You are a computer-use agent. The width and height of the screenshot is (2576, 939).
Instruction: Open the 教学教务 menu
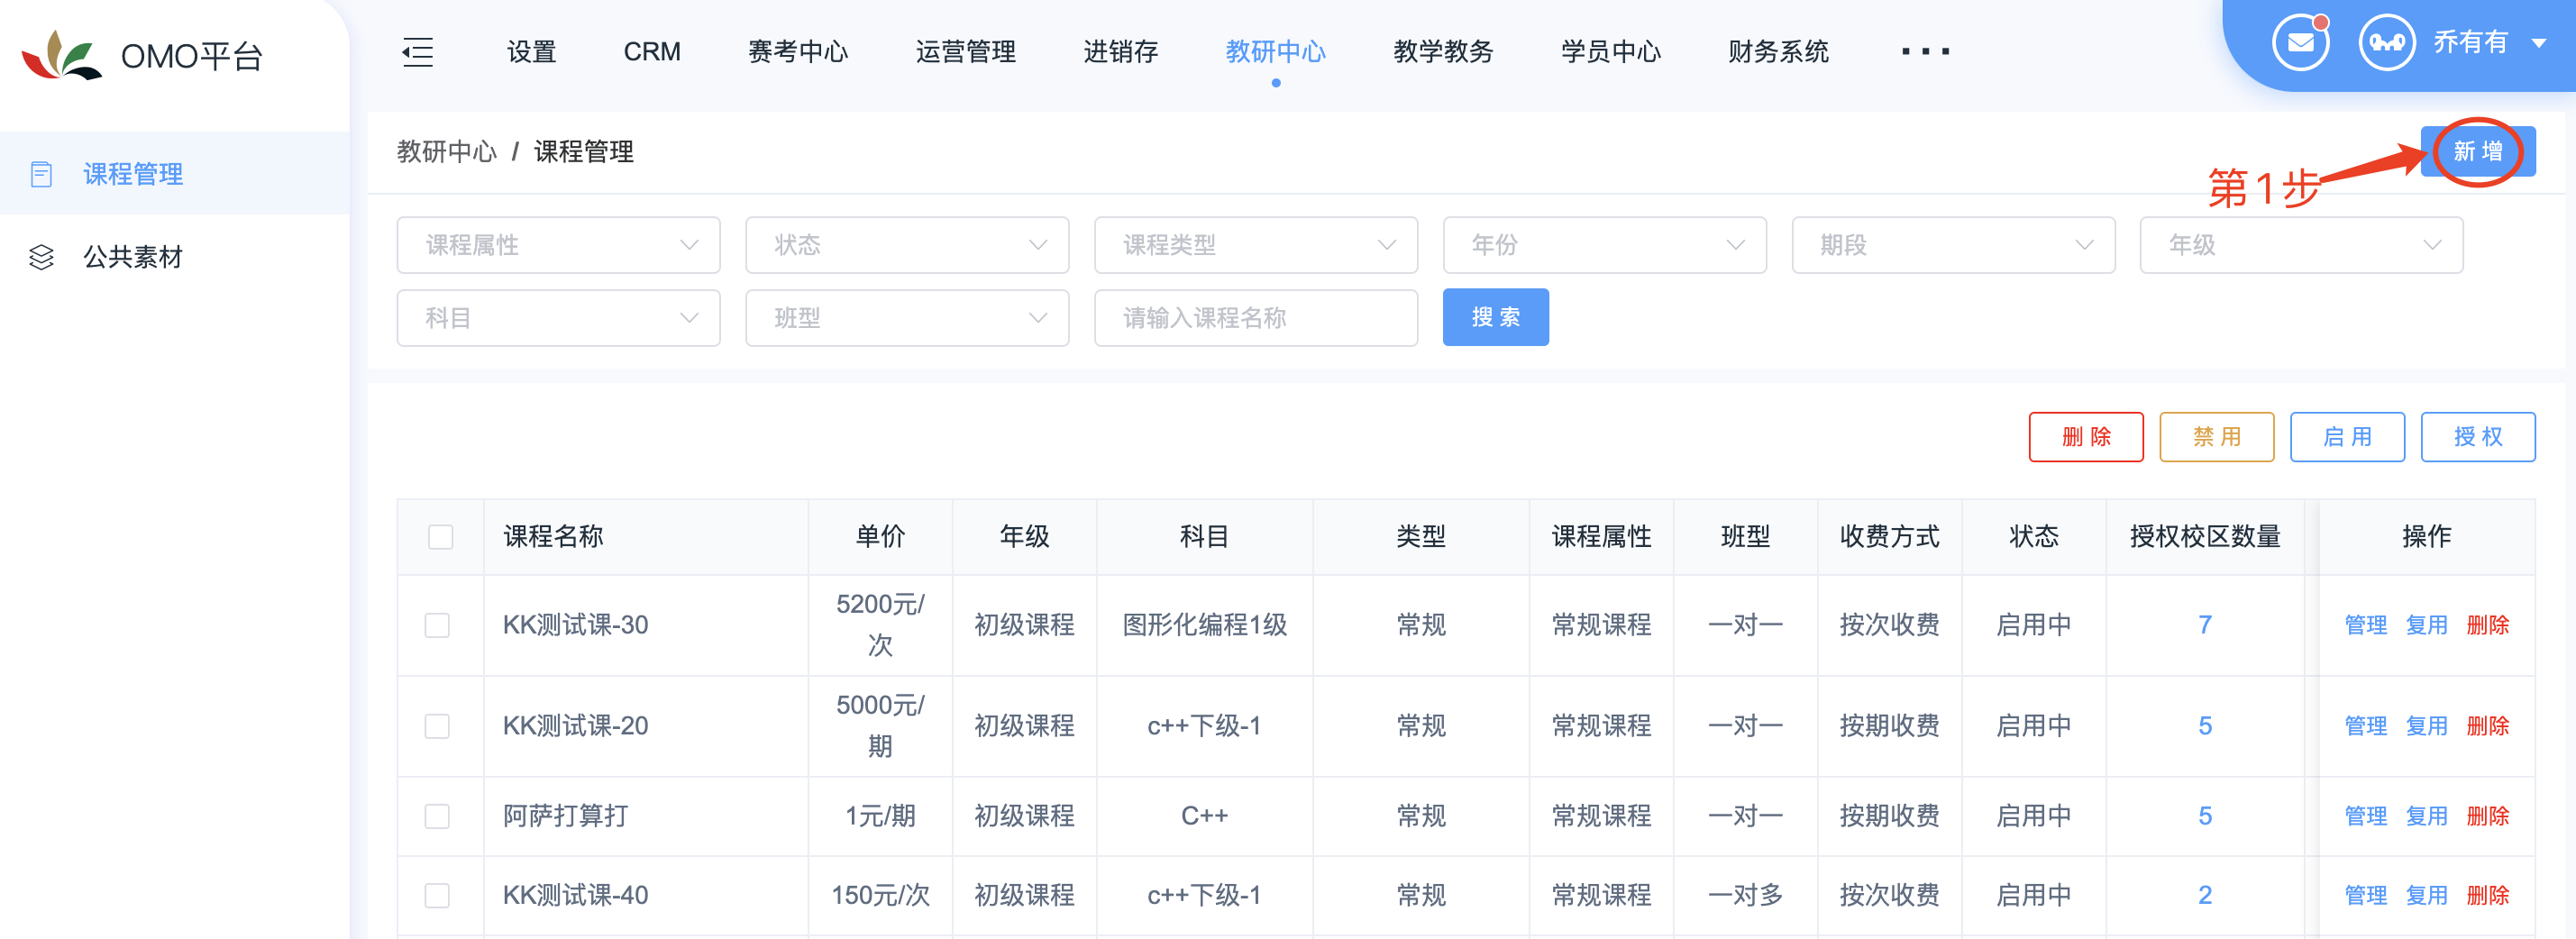pyautogui.click(x=1443, y=51)
